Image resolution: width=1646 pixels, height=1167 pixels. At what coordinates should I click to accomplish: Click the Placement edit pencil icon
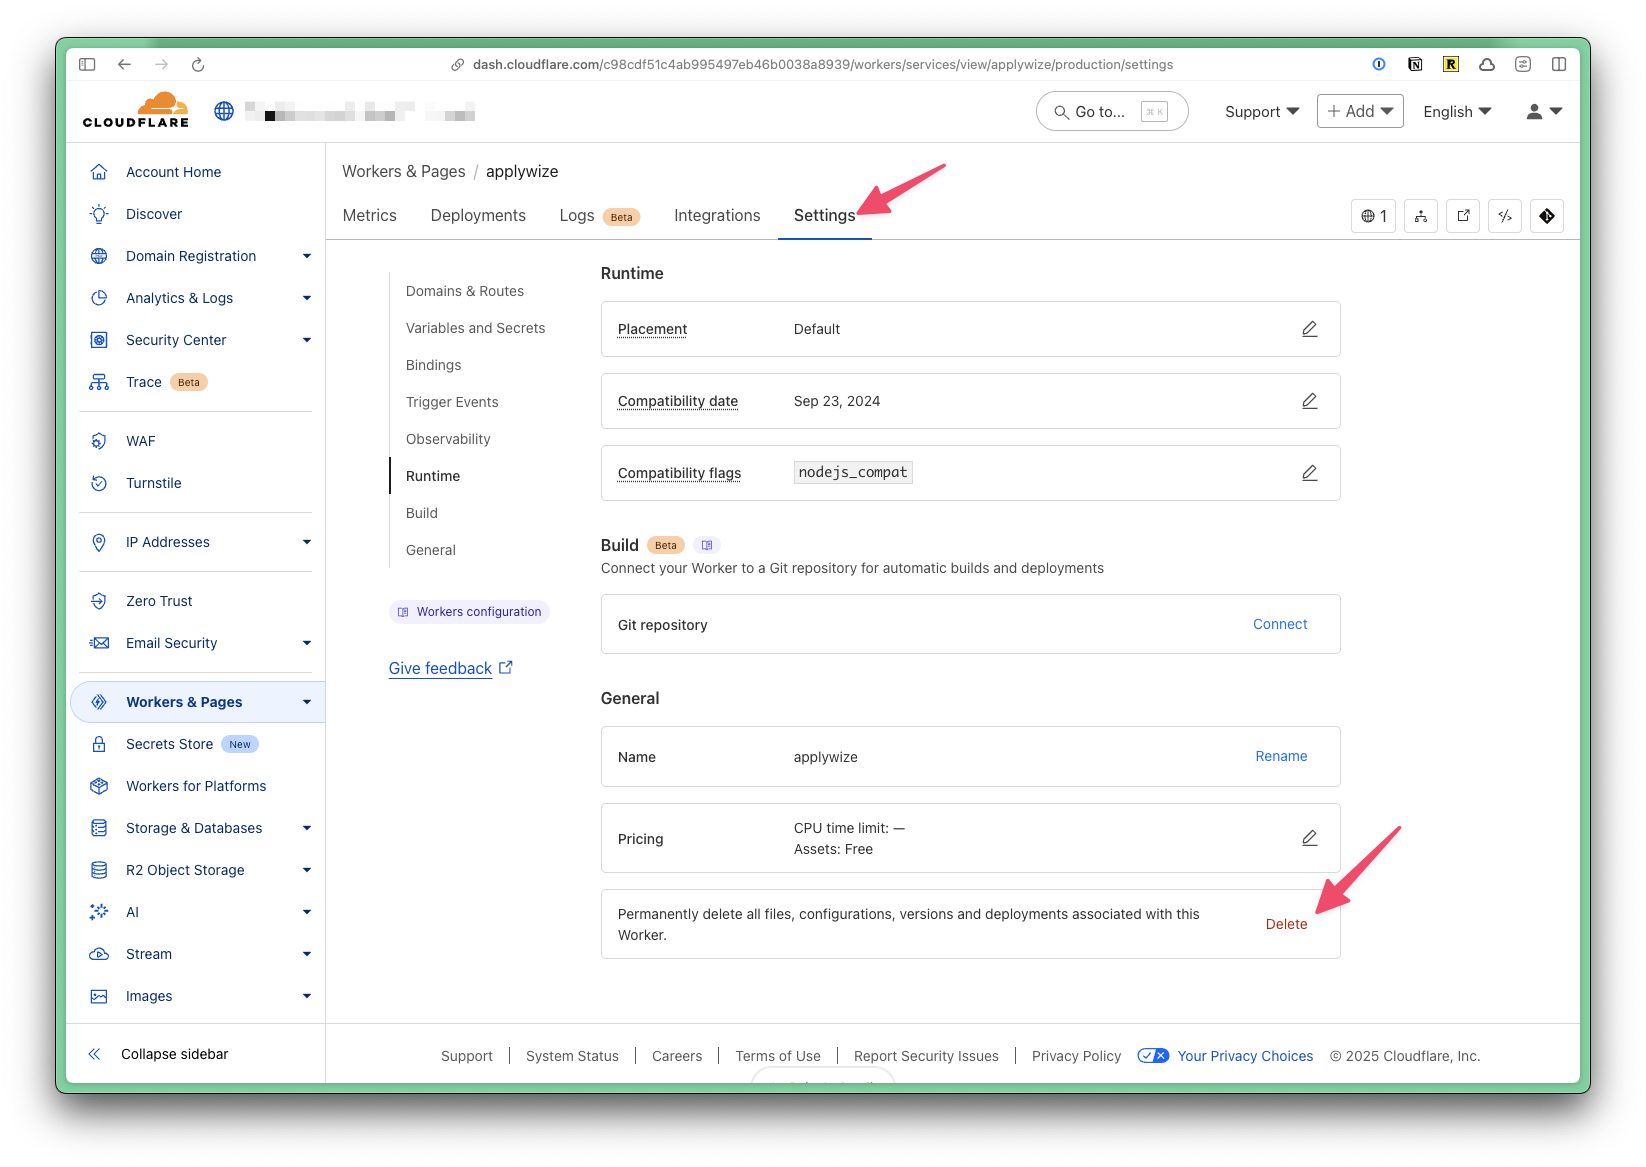[x=1309, y=329]
